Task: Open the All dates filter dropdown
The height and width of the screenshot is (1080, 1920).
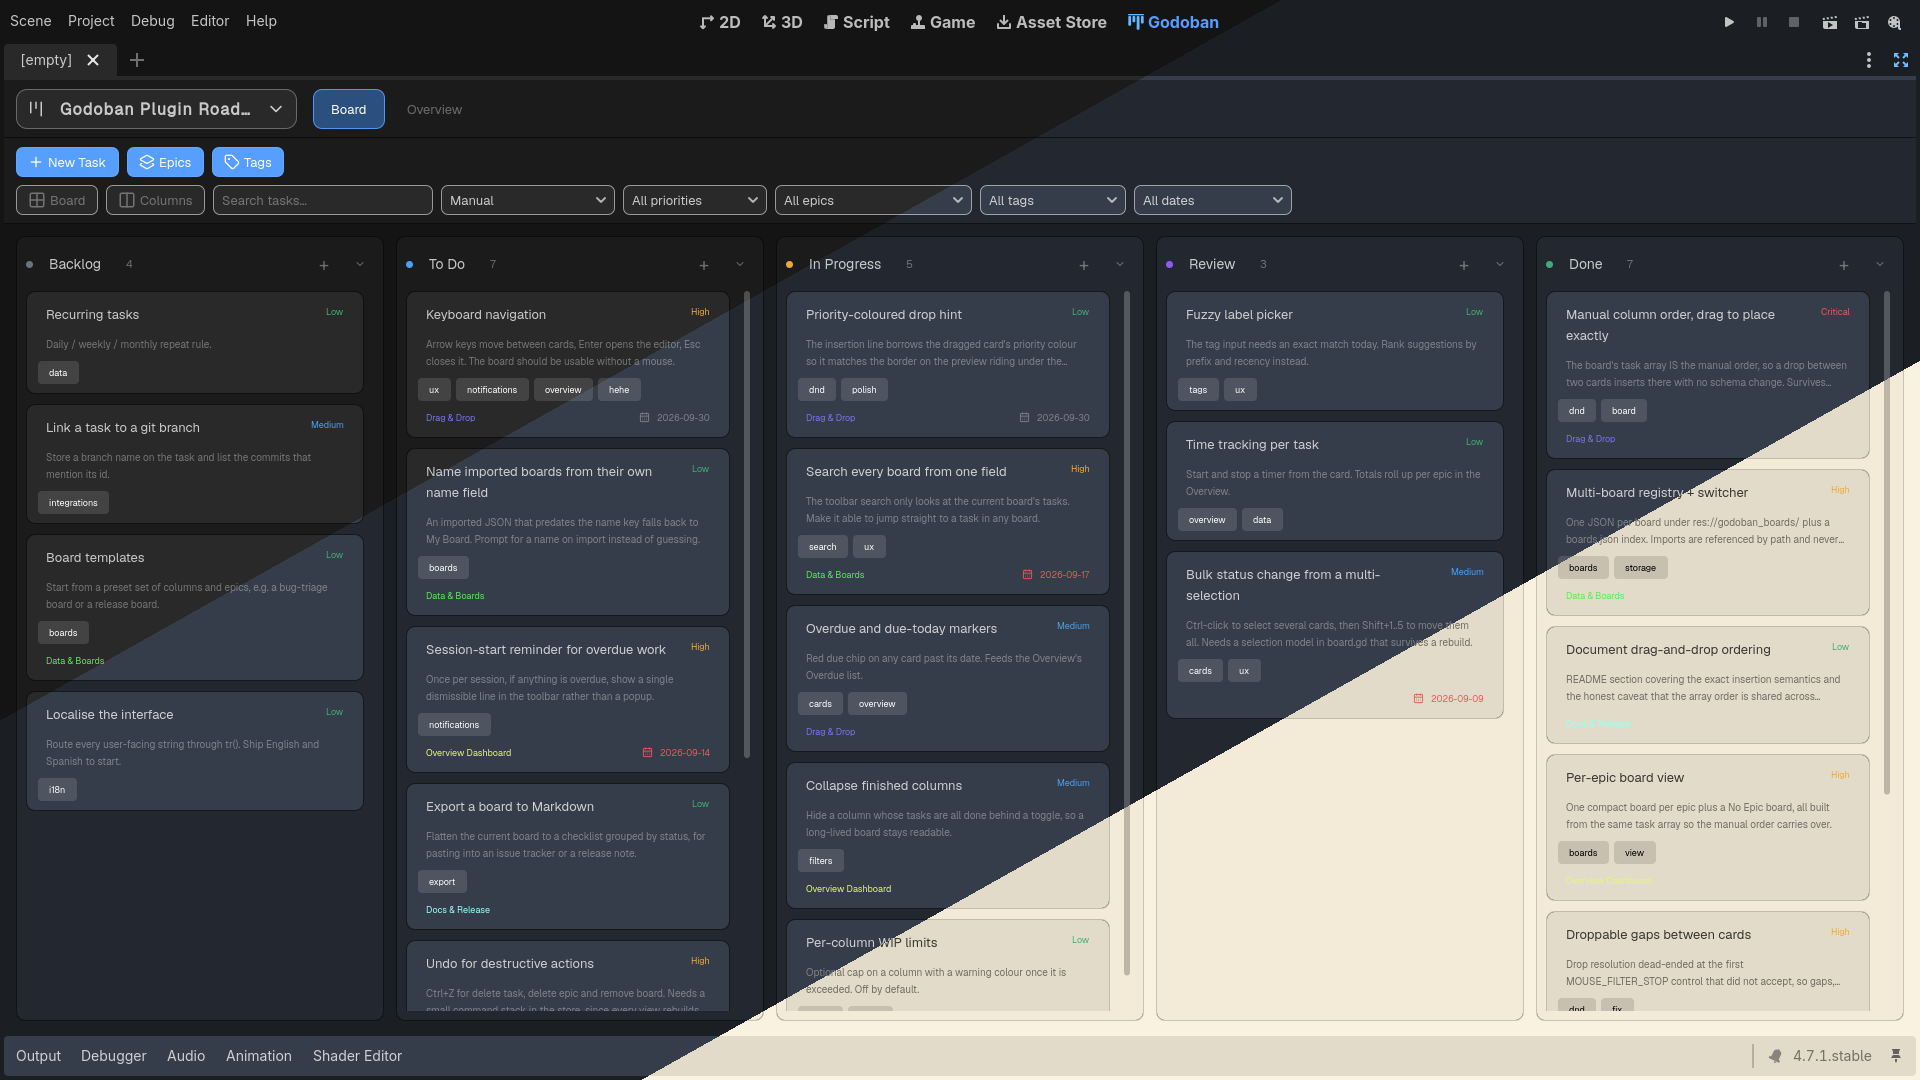Action: (1213, 200)
